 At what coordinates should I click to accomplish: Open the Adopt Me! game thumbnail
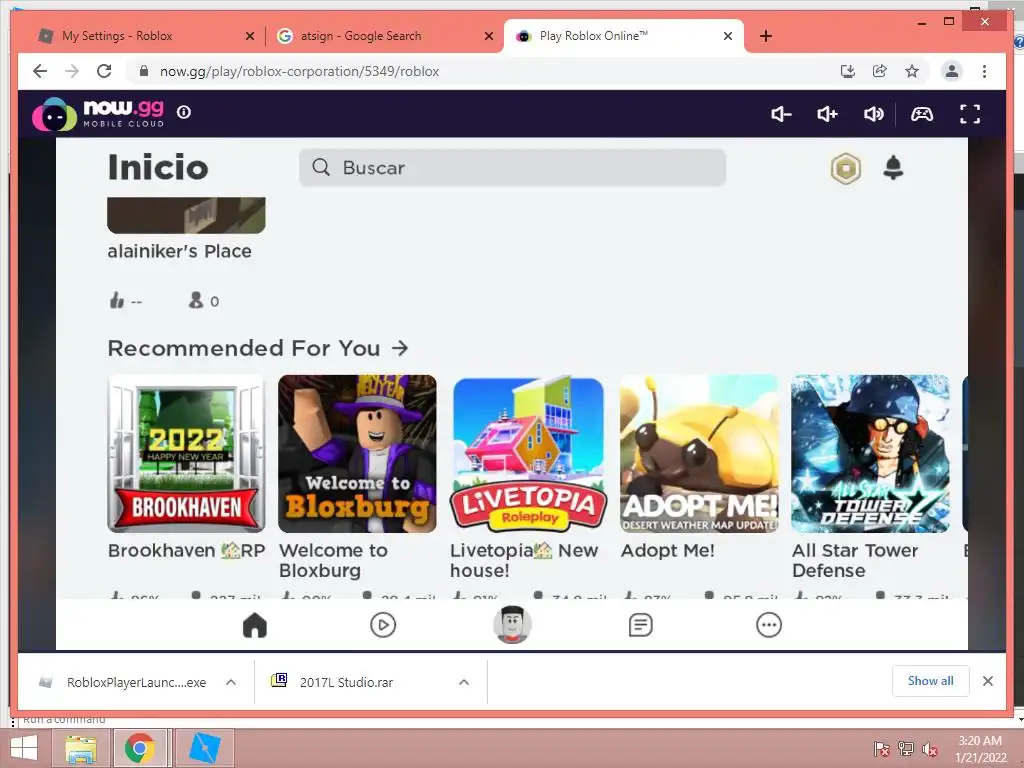point(699,453)
